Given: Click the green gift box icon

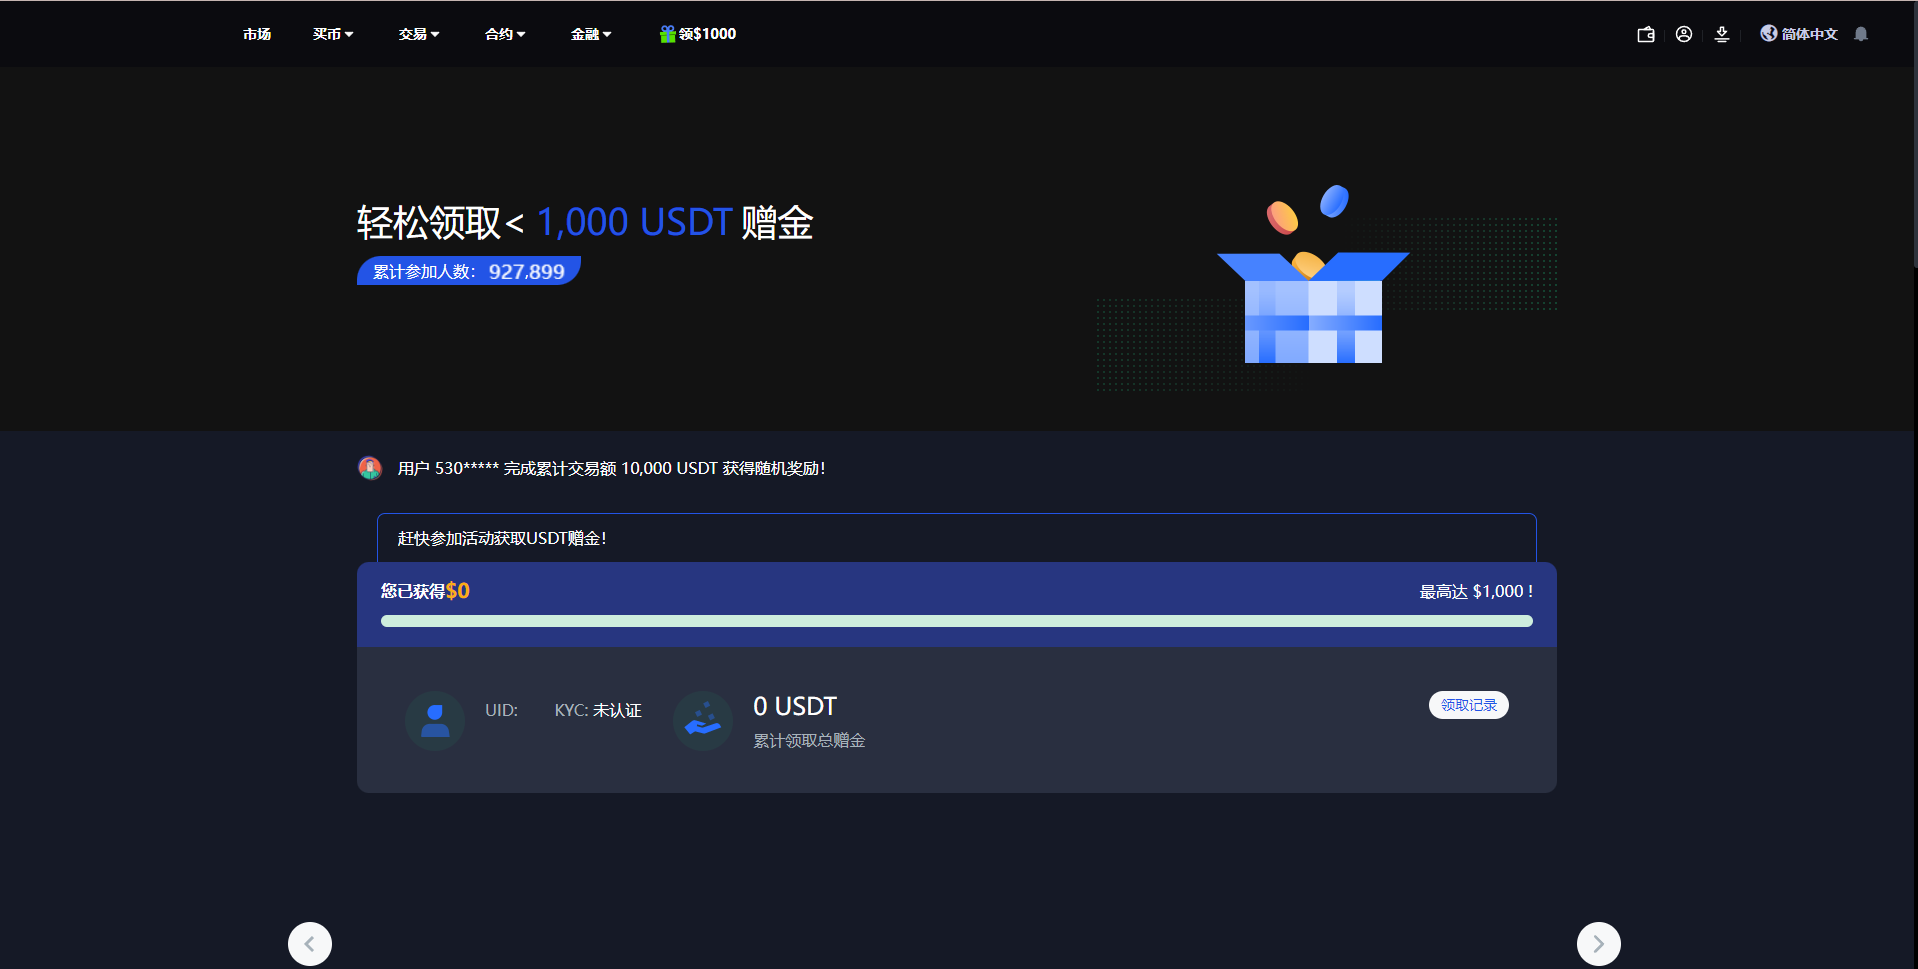Looking at the screenshot, I should 667,34.
